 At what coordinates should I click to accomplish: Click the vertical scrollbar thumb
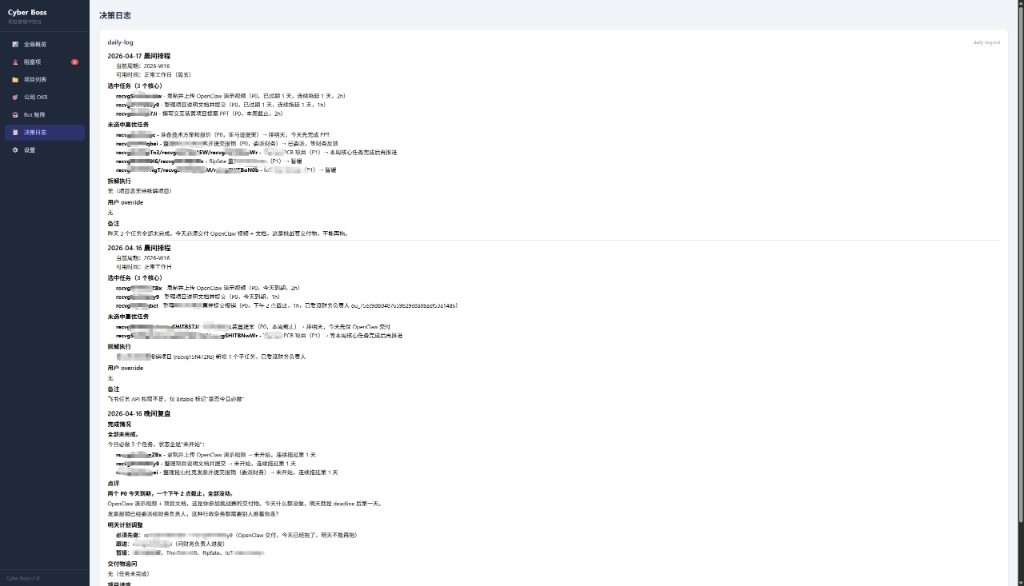pos(1020,265)
